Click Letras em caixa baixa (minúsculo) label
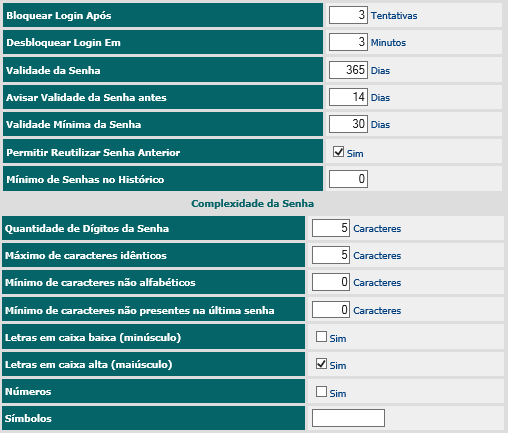The width and height of the screenshot is (508, 433). [93, 337]
